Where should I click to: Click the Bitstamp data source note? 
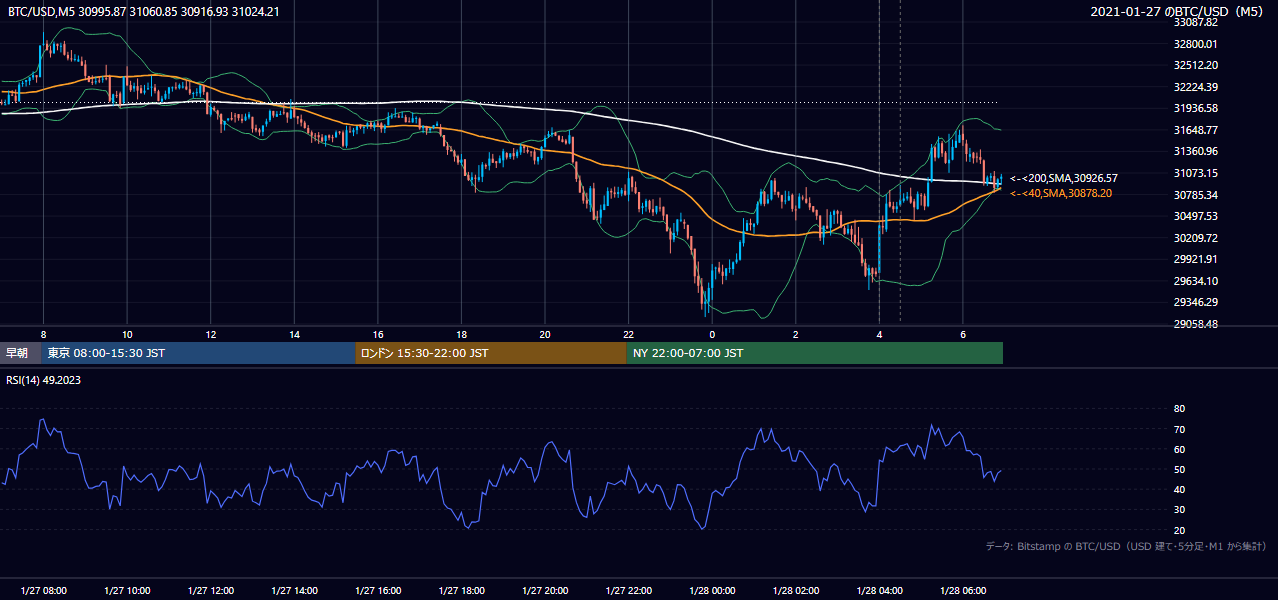1126,546
